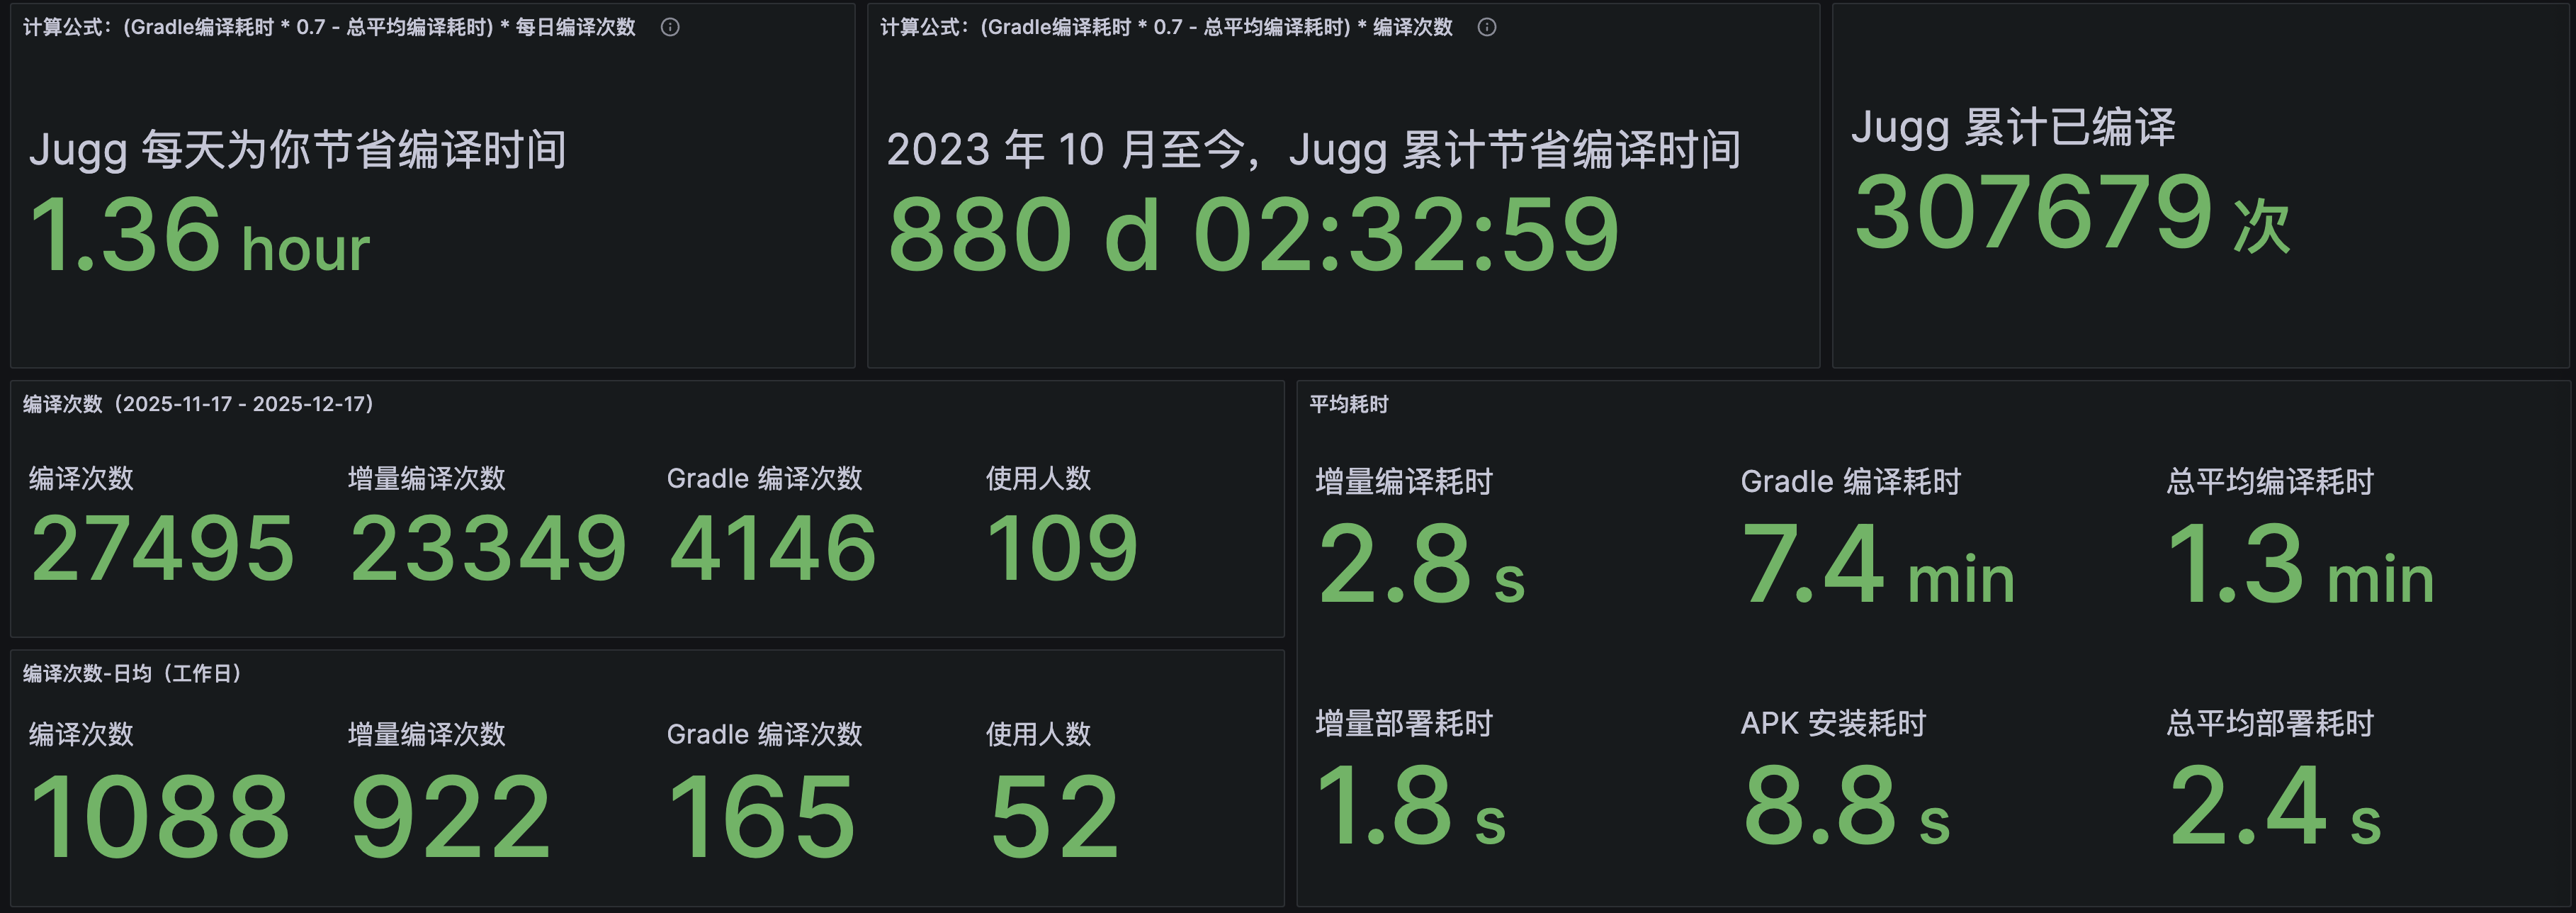Select the heading 'Jugg 累计节省编译时间' since 2023 年 10 月
Viewport: 2576px width, 913px height.
[x=1313, y=150]
